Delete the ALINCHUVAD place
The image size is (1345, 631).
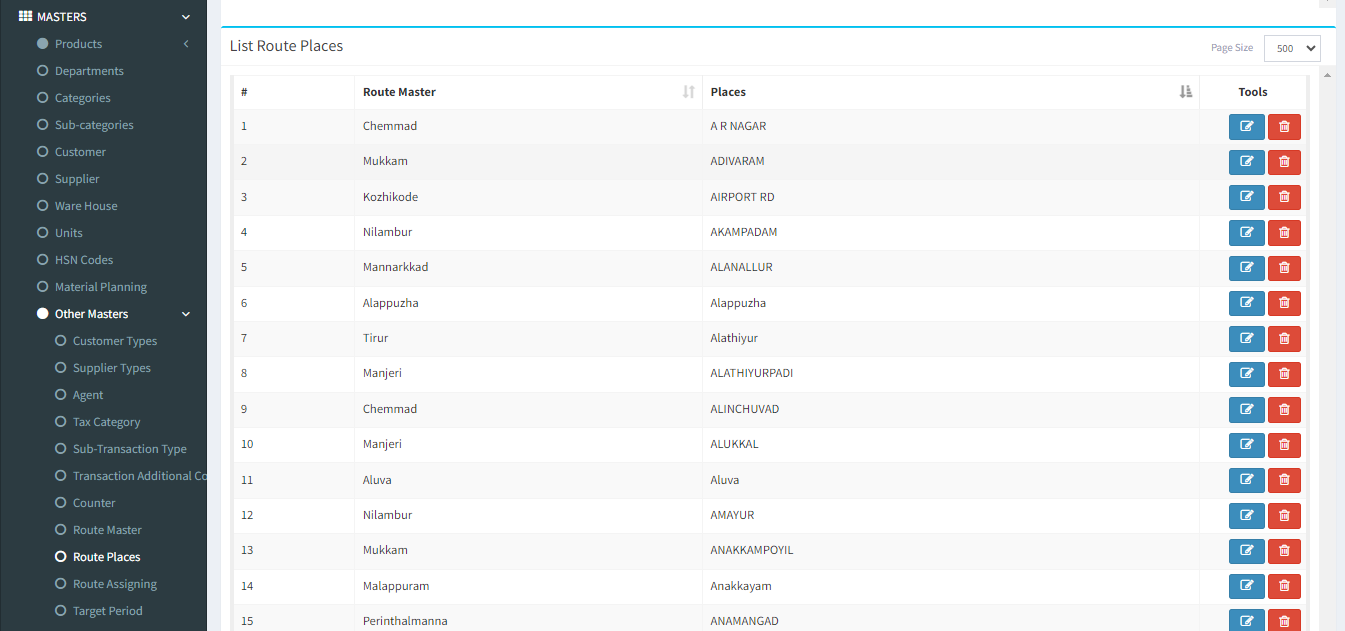(x=1284, y=410)
